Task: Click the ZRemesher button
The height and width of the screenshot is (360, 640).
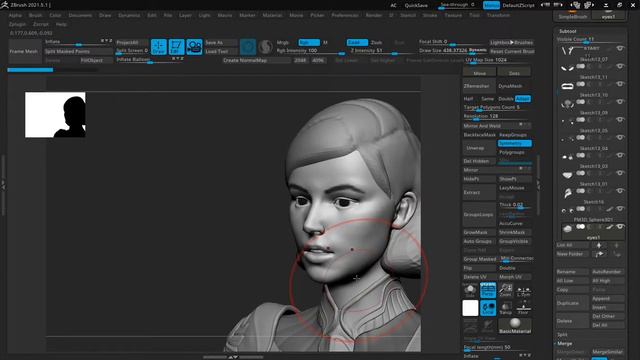Action: (x=479, y=86)
